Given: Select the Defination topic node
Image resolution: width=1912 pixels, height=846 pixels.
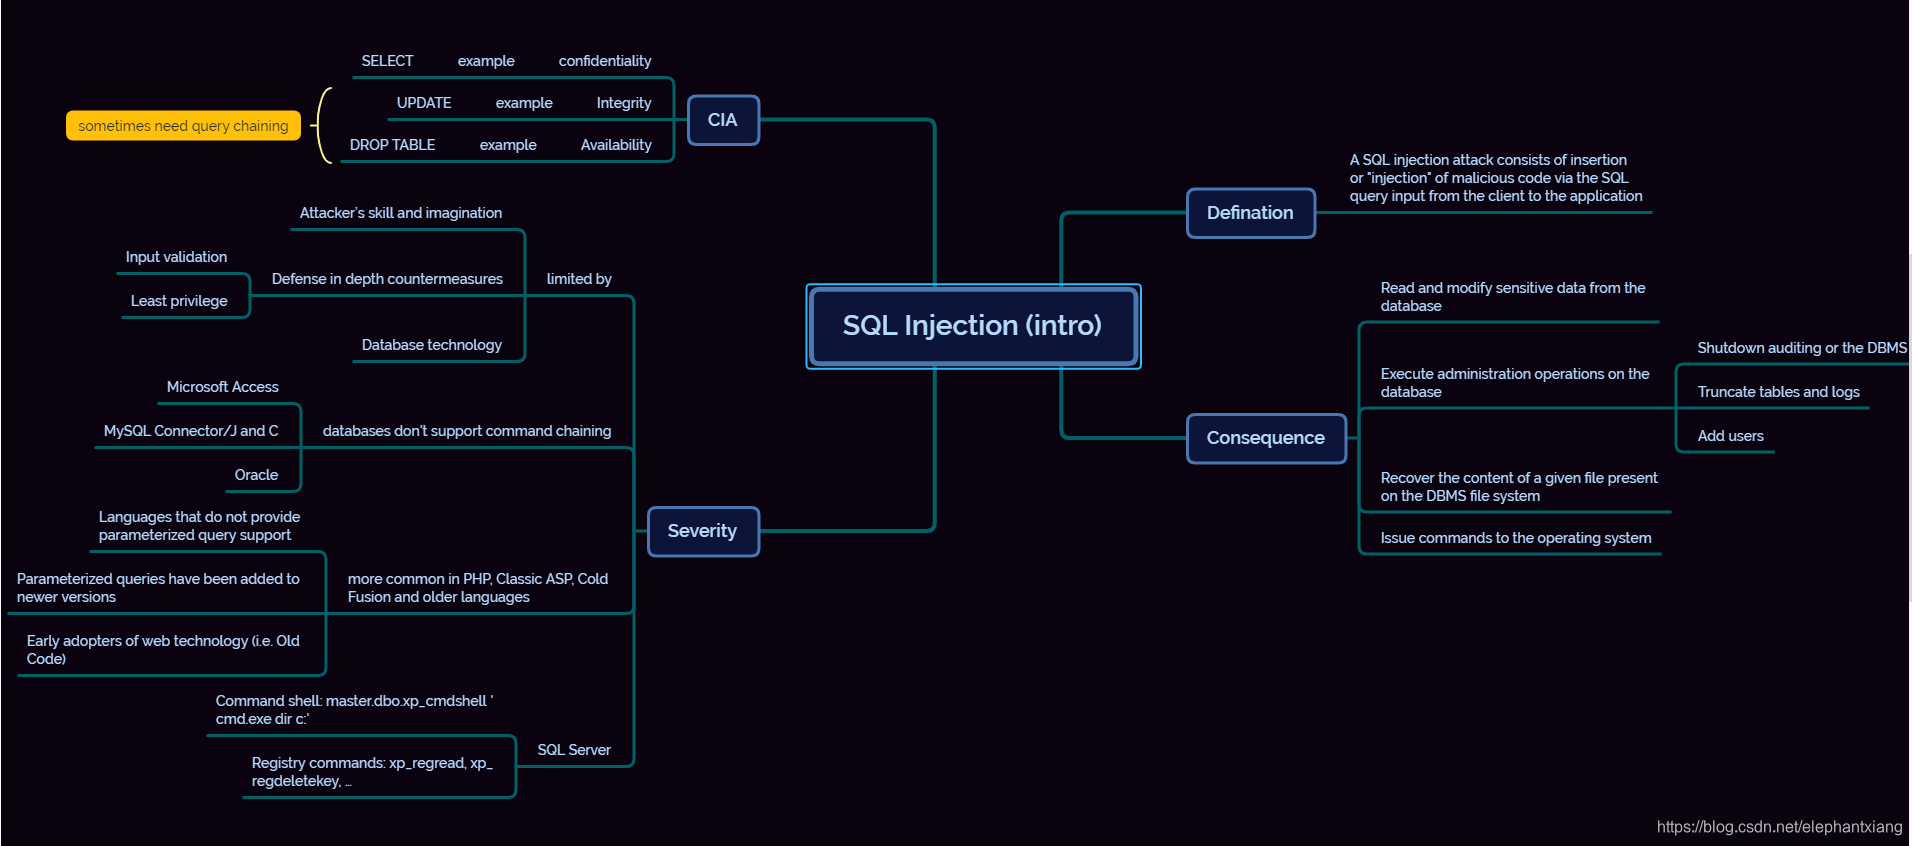Looking at the screenshot, I should pos(1250,213).
